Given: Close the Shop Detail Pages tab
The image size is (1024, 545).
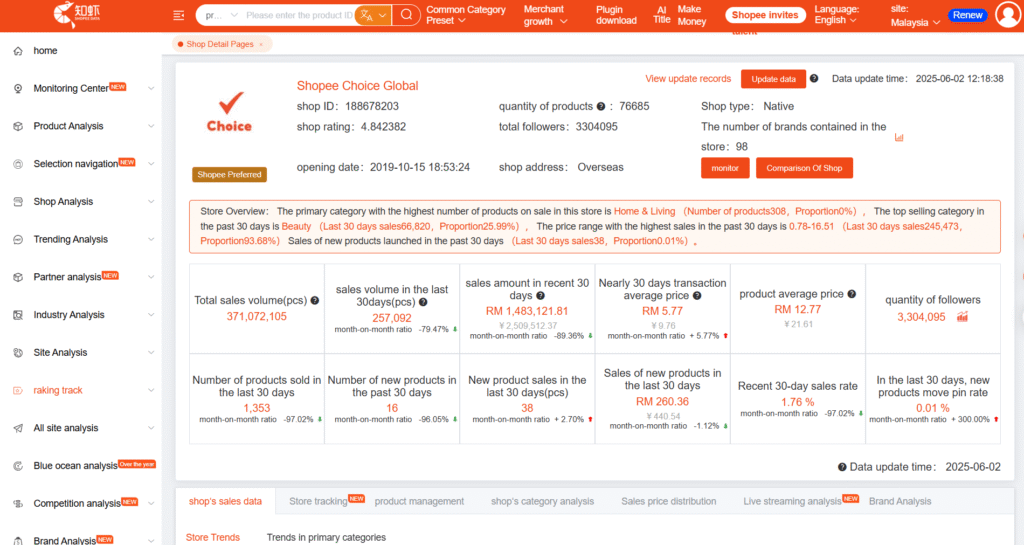Looking at the screenshot, I should [x=261, y=44].
